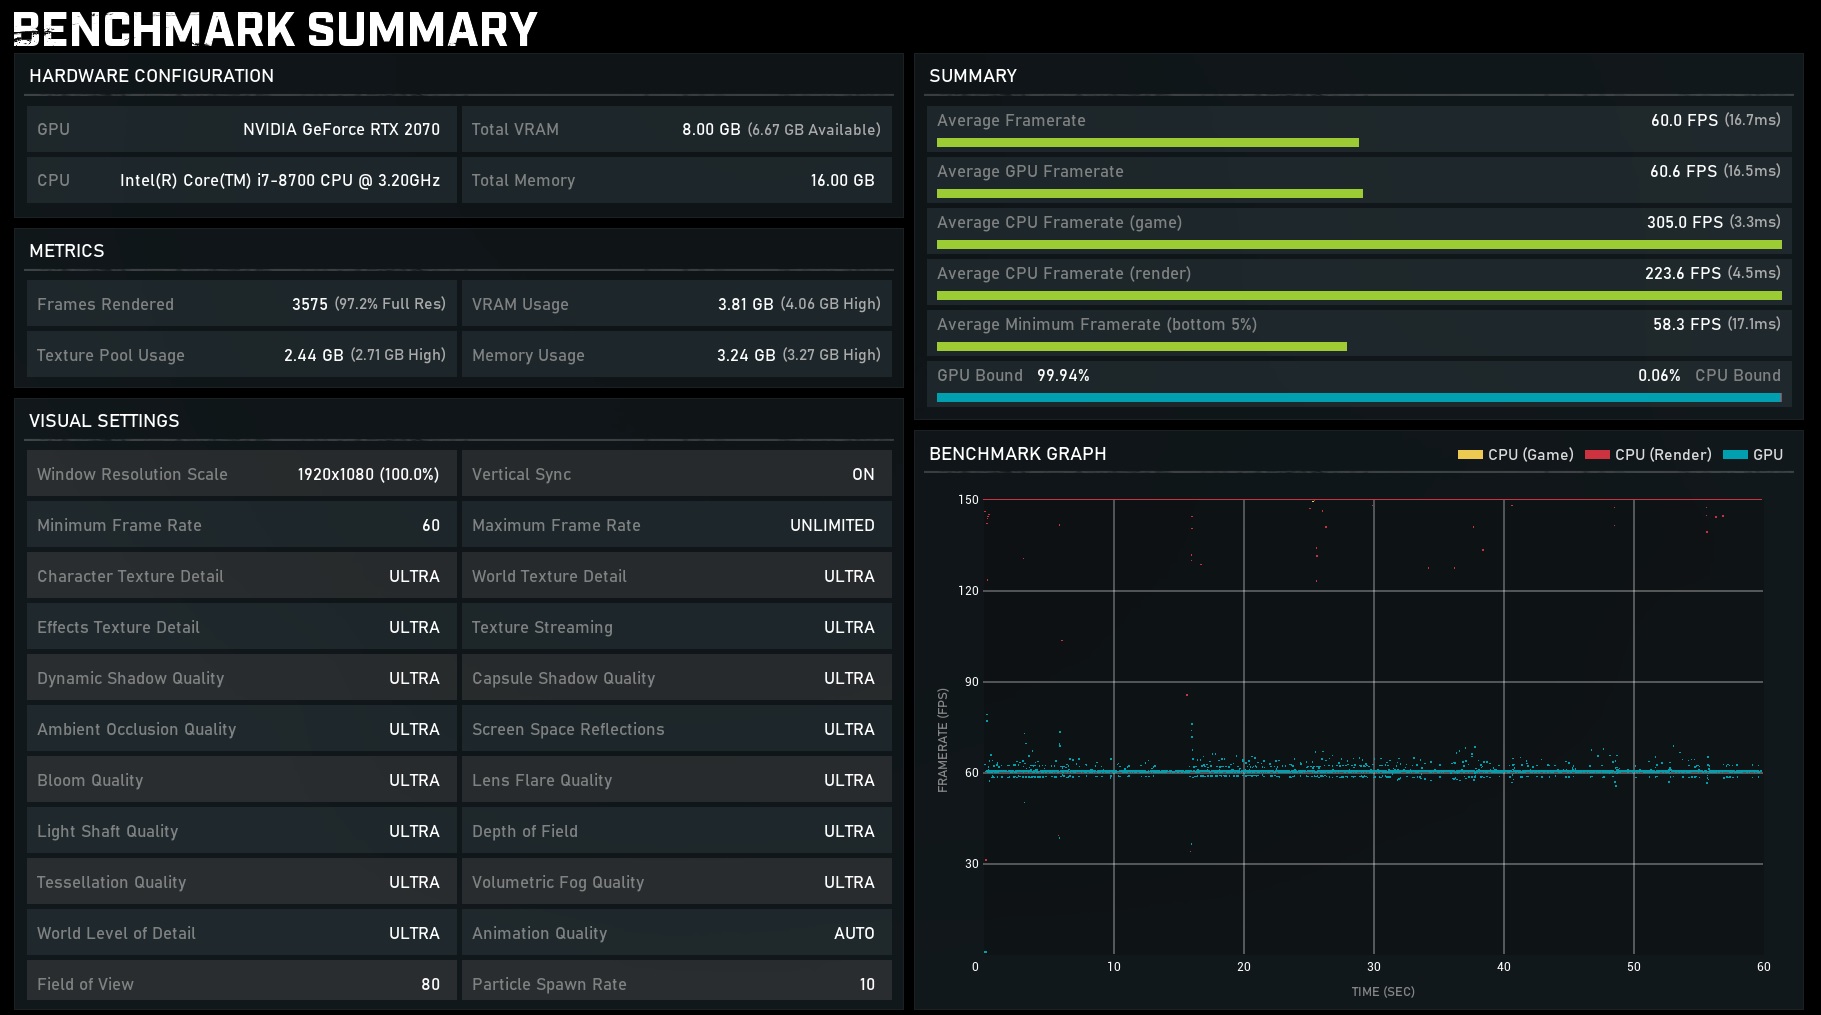Click the Minimum Frame Rate value 60

click(430, 525)
